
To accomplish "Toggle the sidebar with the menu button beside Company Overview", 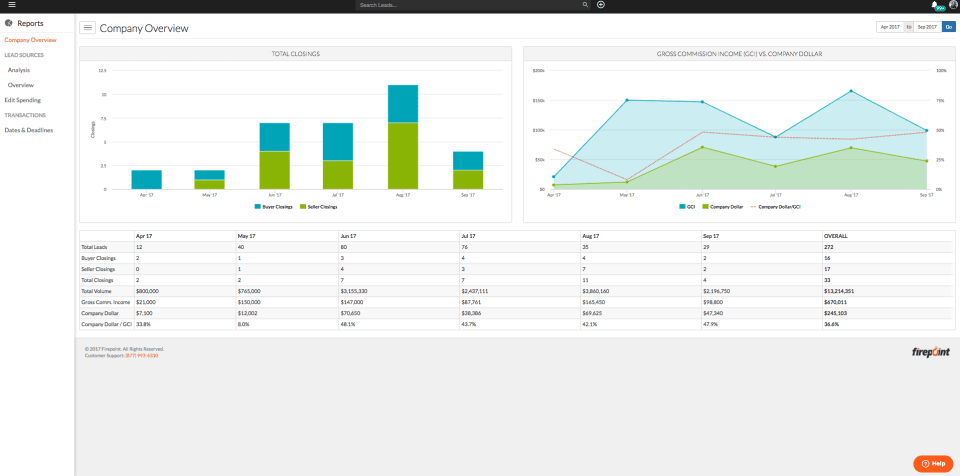I will pyautogui.click(x=87, y=28).
